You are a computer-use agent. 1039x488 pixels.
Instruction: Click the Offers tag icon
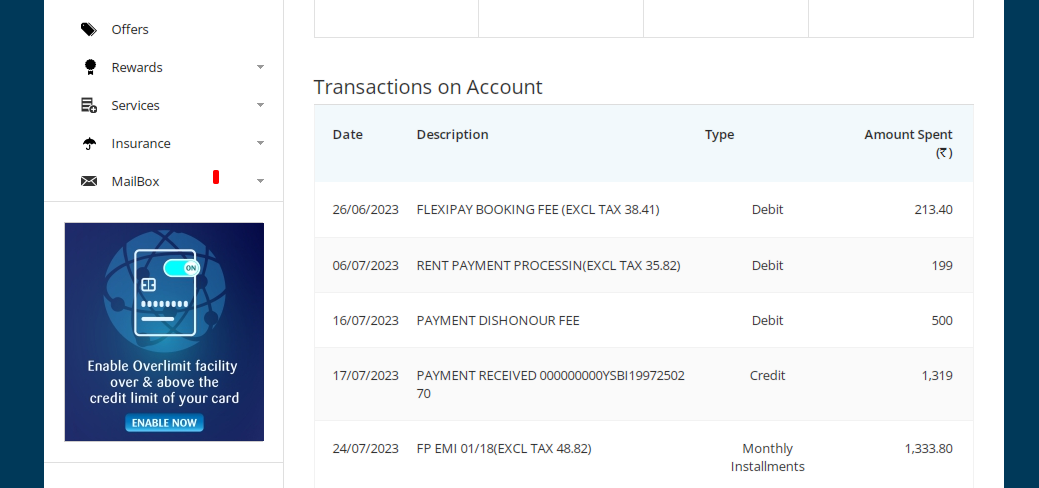click(x=89, y=29)
